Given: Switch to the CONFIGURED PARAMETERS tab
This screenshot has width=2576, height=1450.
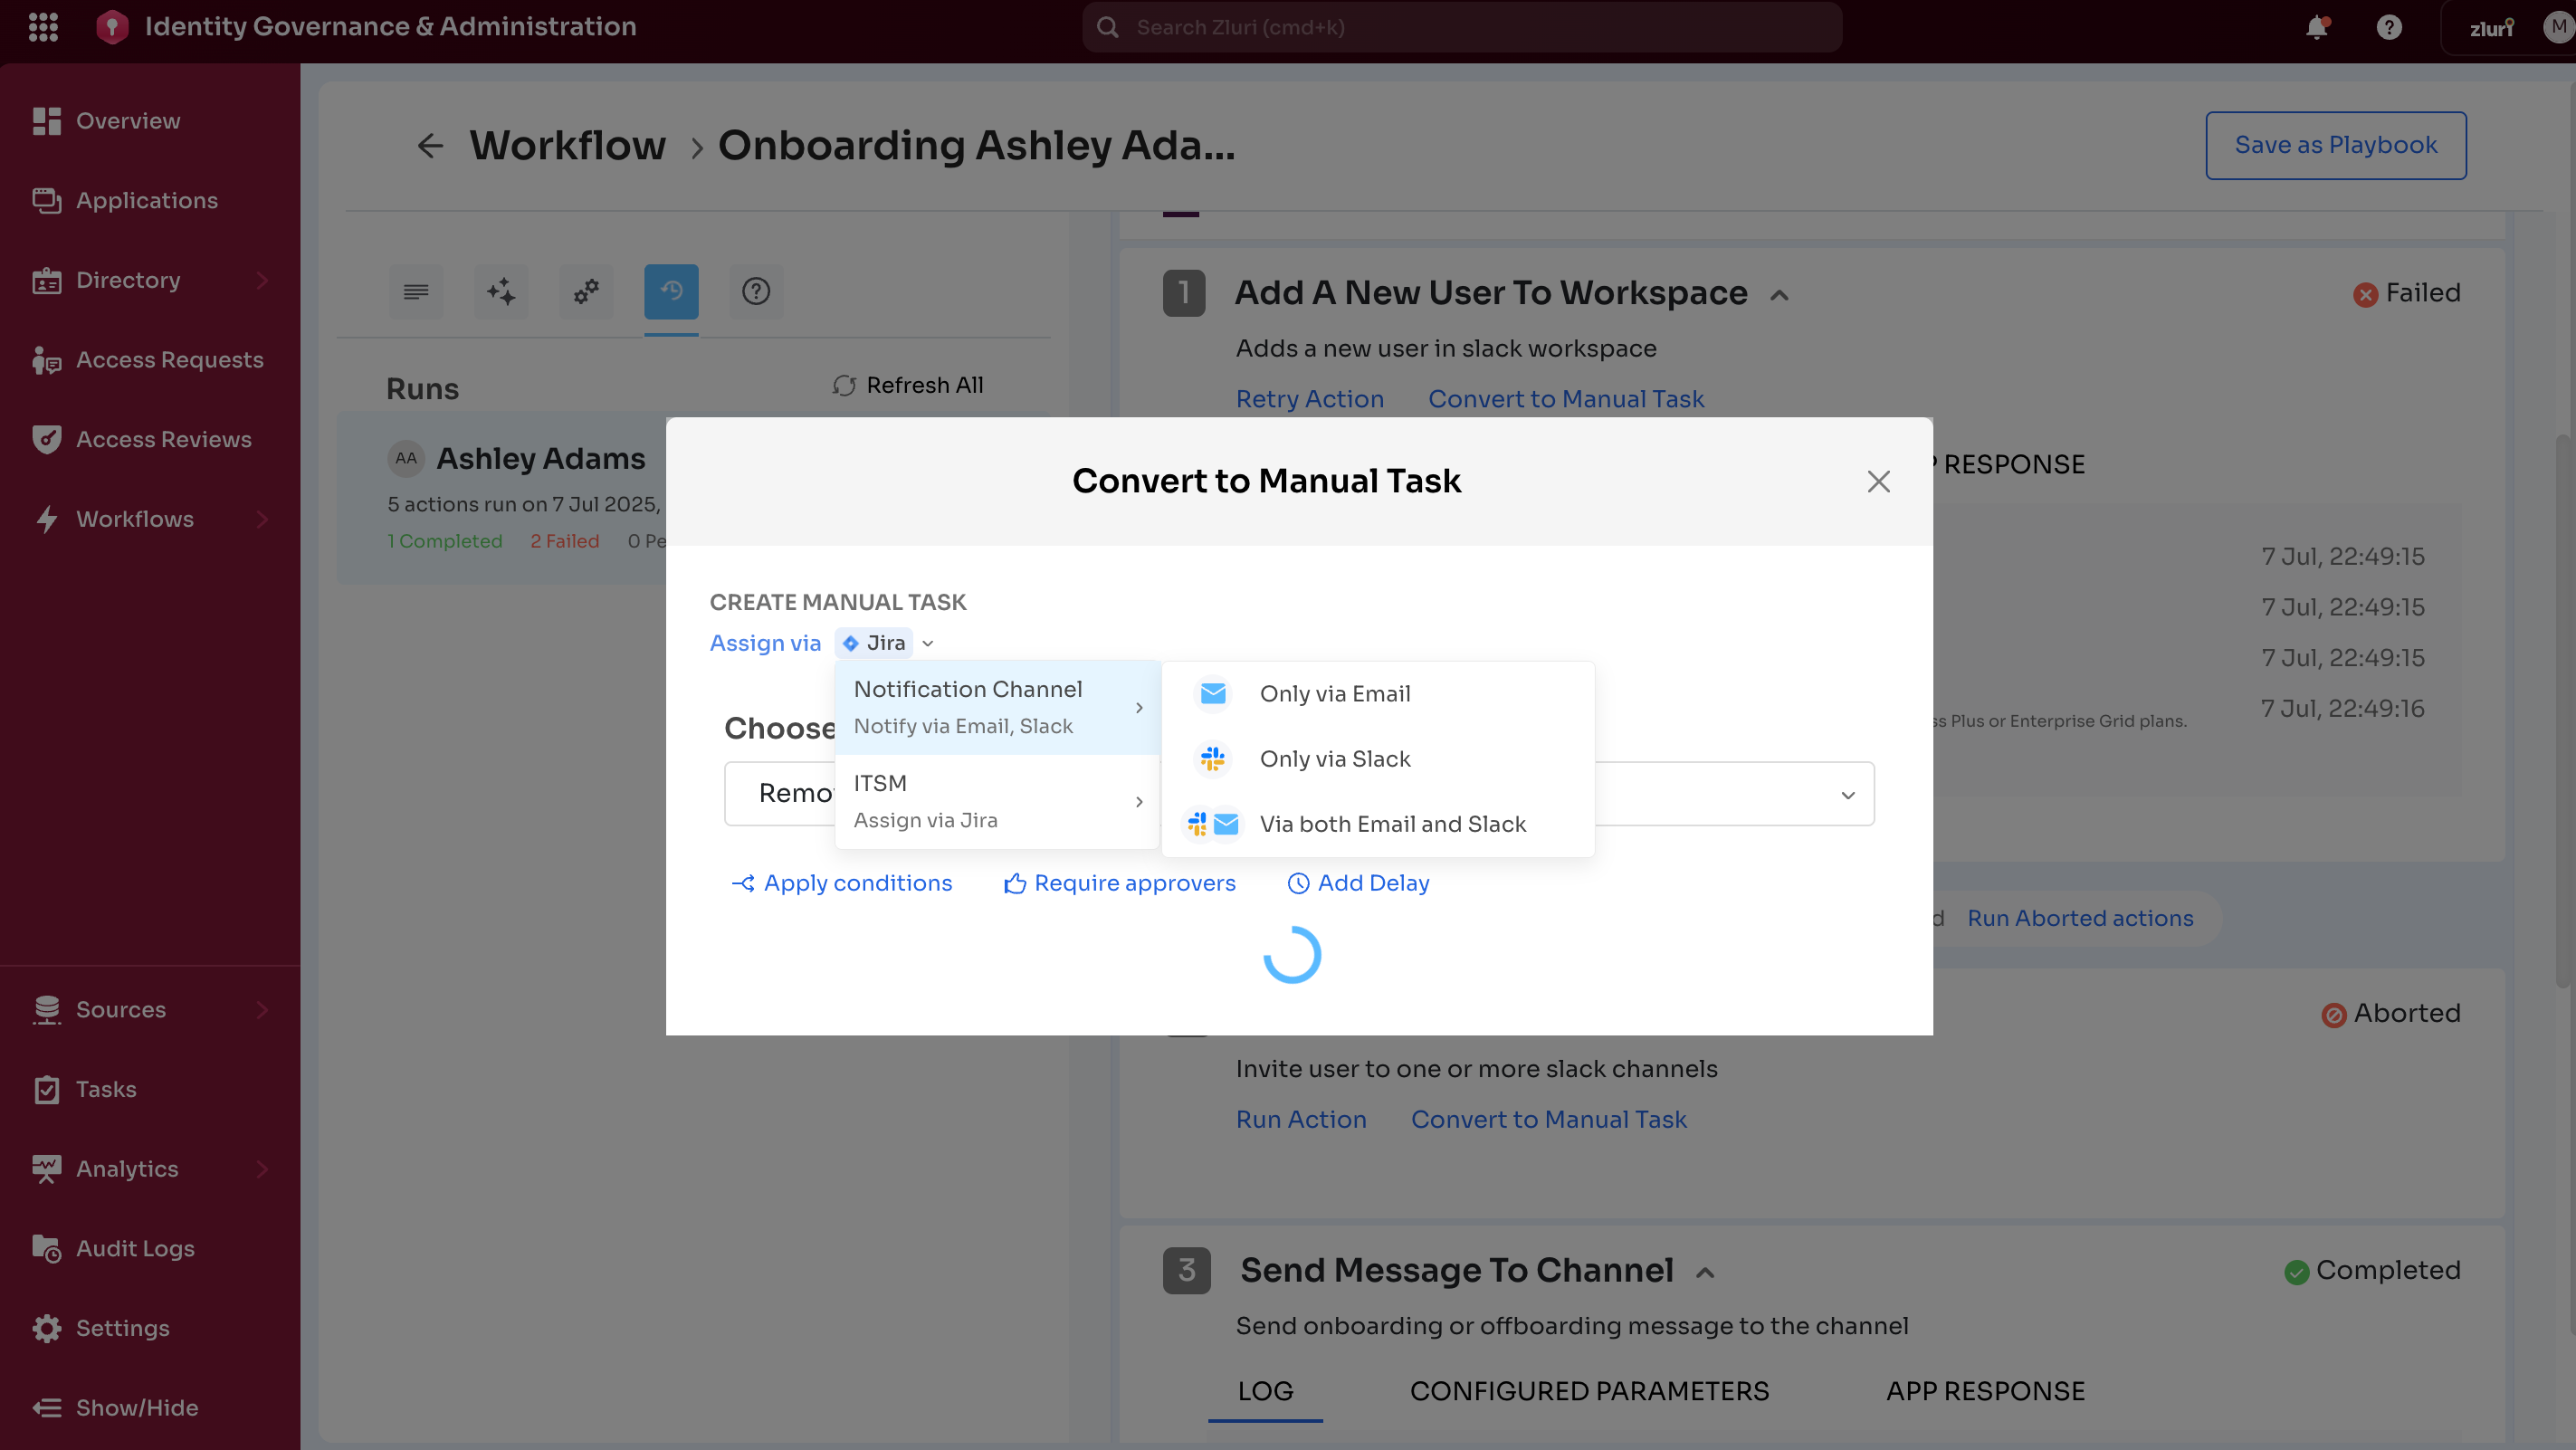Looking at the screenshot, I should tap(1588, 1391).
